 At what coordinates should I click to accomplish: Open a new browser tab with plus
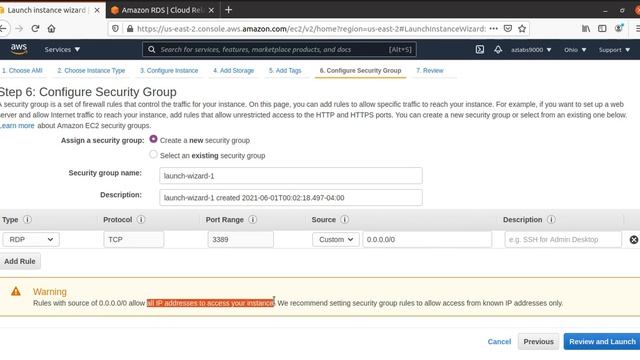click(229, 10)
